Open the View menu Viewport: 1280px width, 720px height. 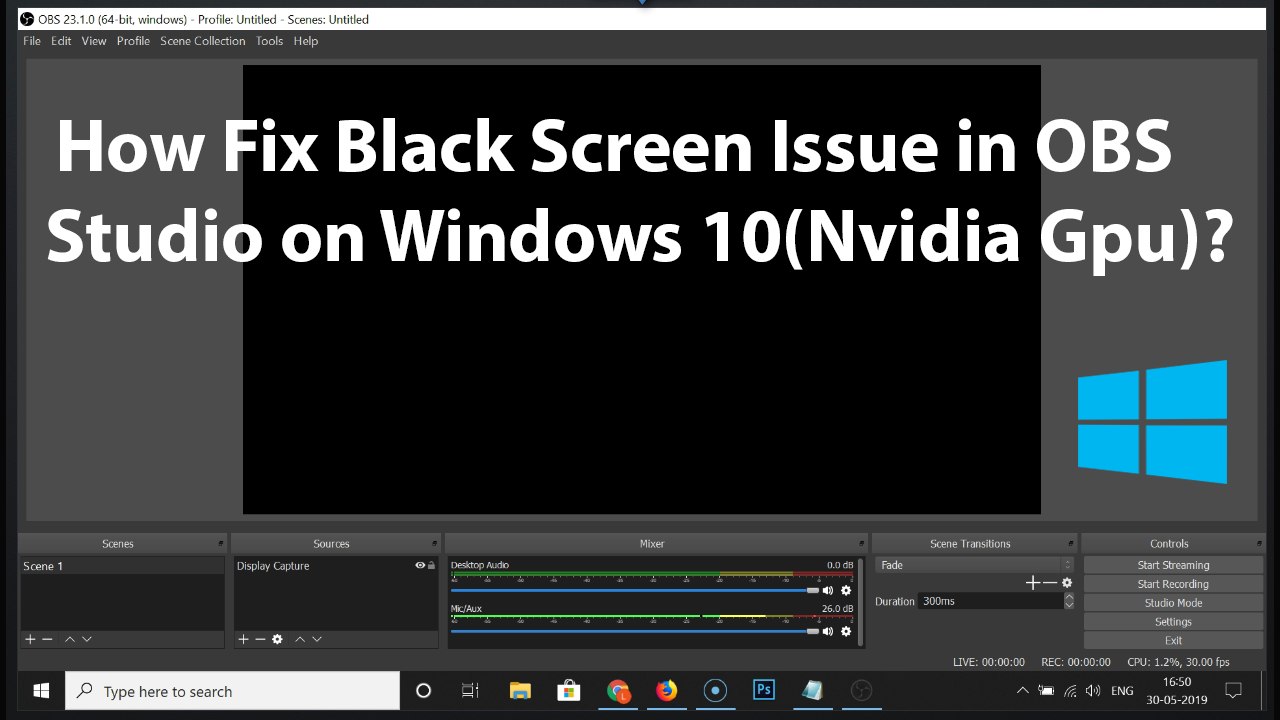[94, 41]
